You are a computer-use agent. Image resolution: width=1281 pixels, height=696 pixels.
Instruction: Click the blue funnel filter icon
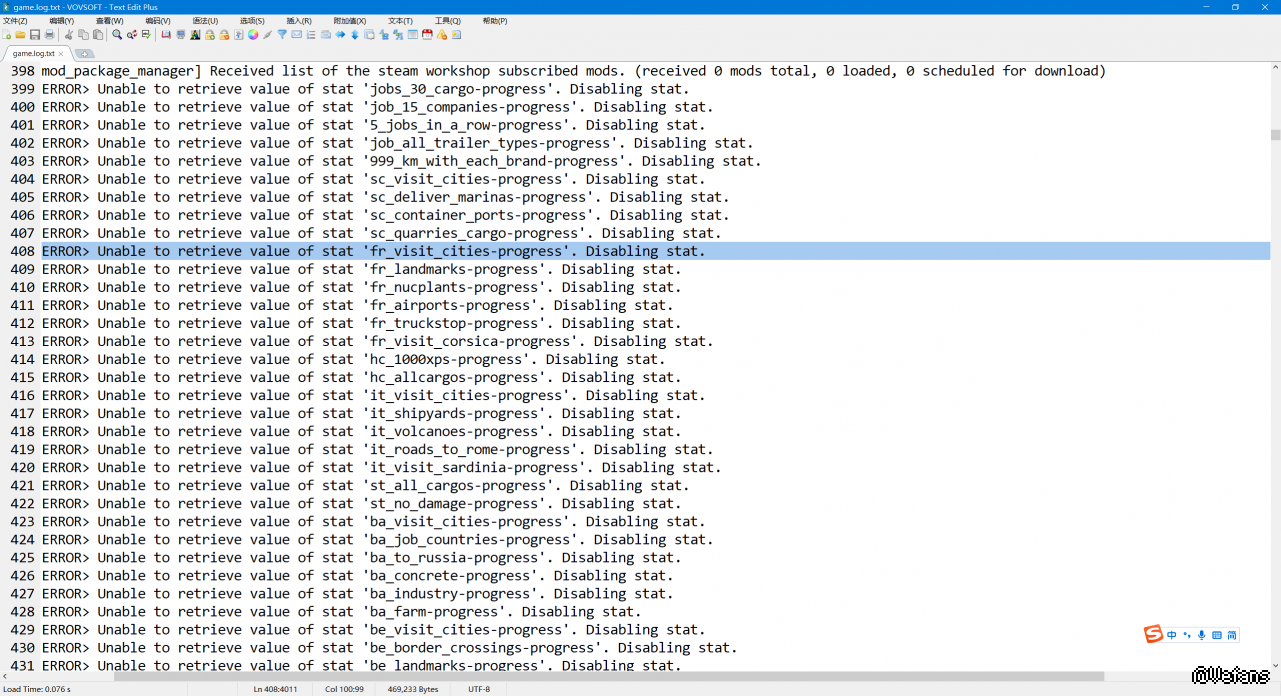[282, 34]
